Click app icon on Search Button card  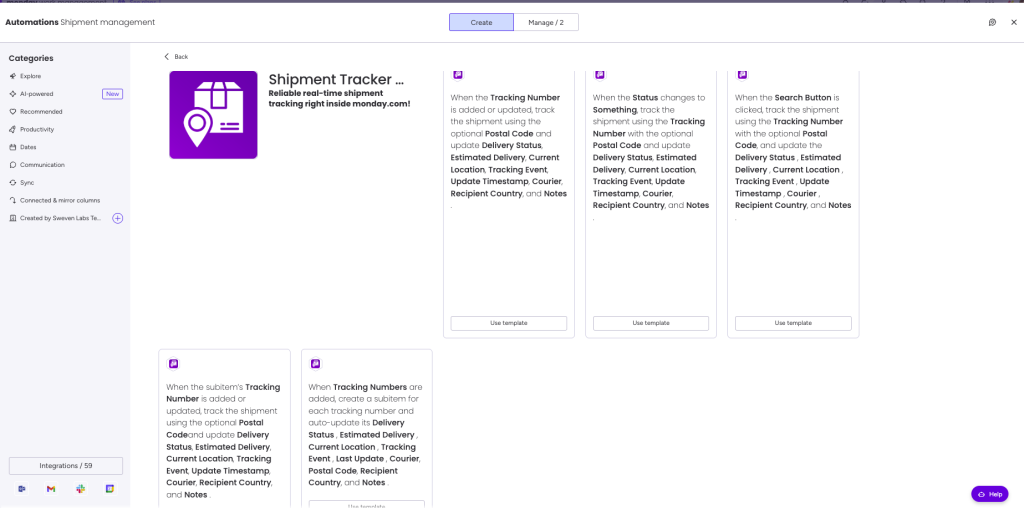coord(743,74)
